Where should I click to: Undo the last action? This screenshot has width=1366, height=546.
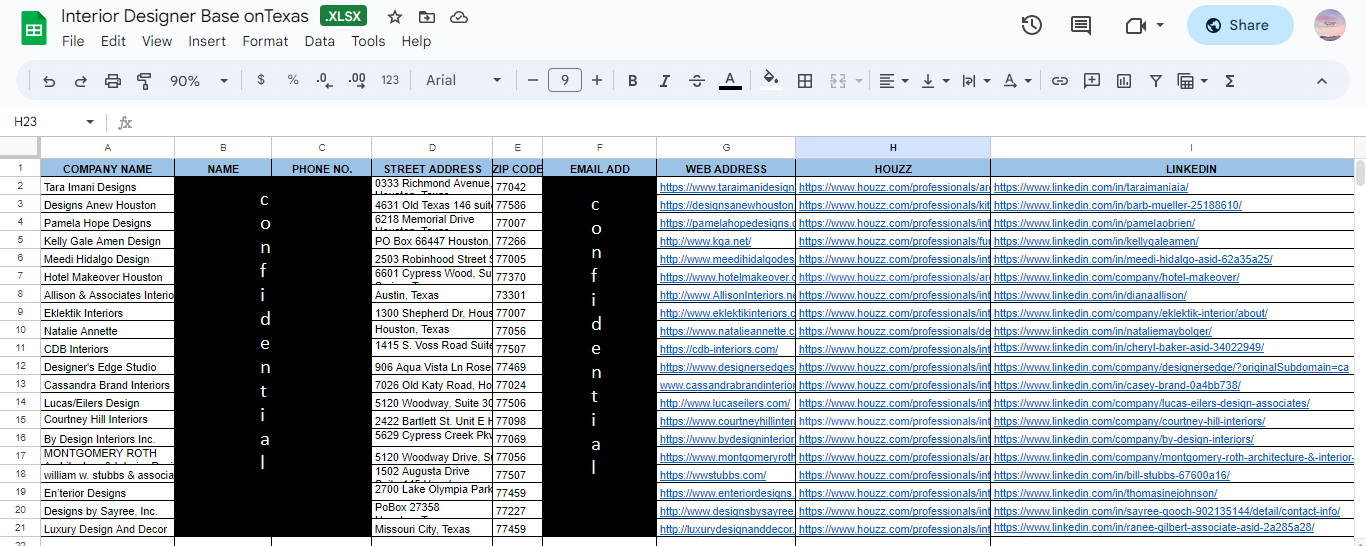coord(49,81)
